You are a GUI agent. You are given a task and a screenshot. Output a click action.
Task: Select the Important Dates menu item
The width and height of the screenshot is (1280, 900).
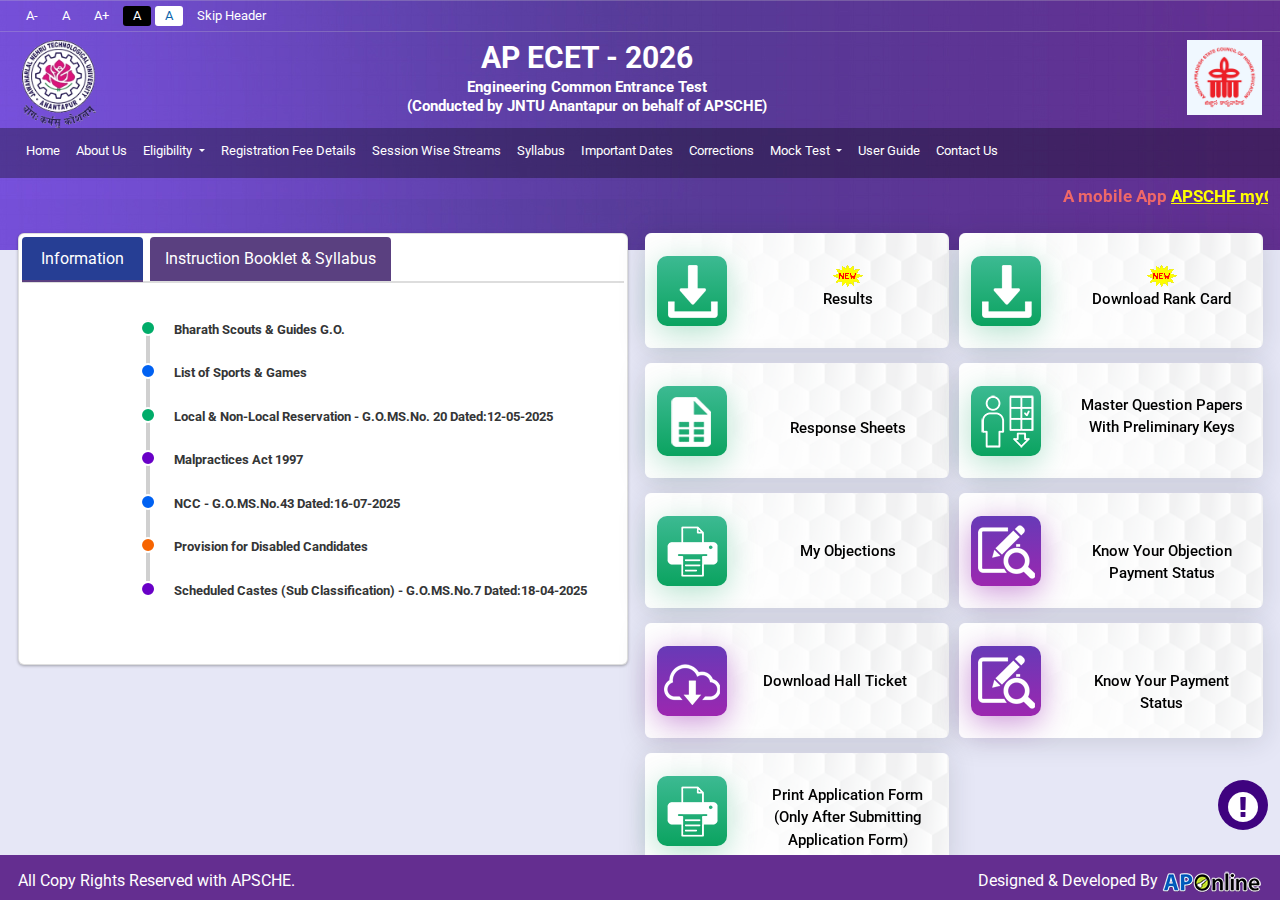(x=627, y=151)
